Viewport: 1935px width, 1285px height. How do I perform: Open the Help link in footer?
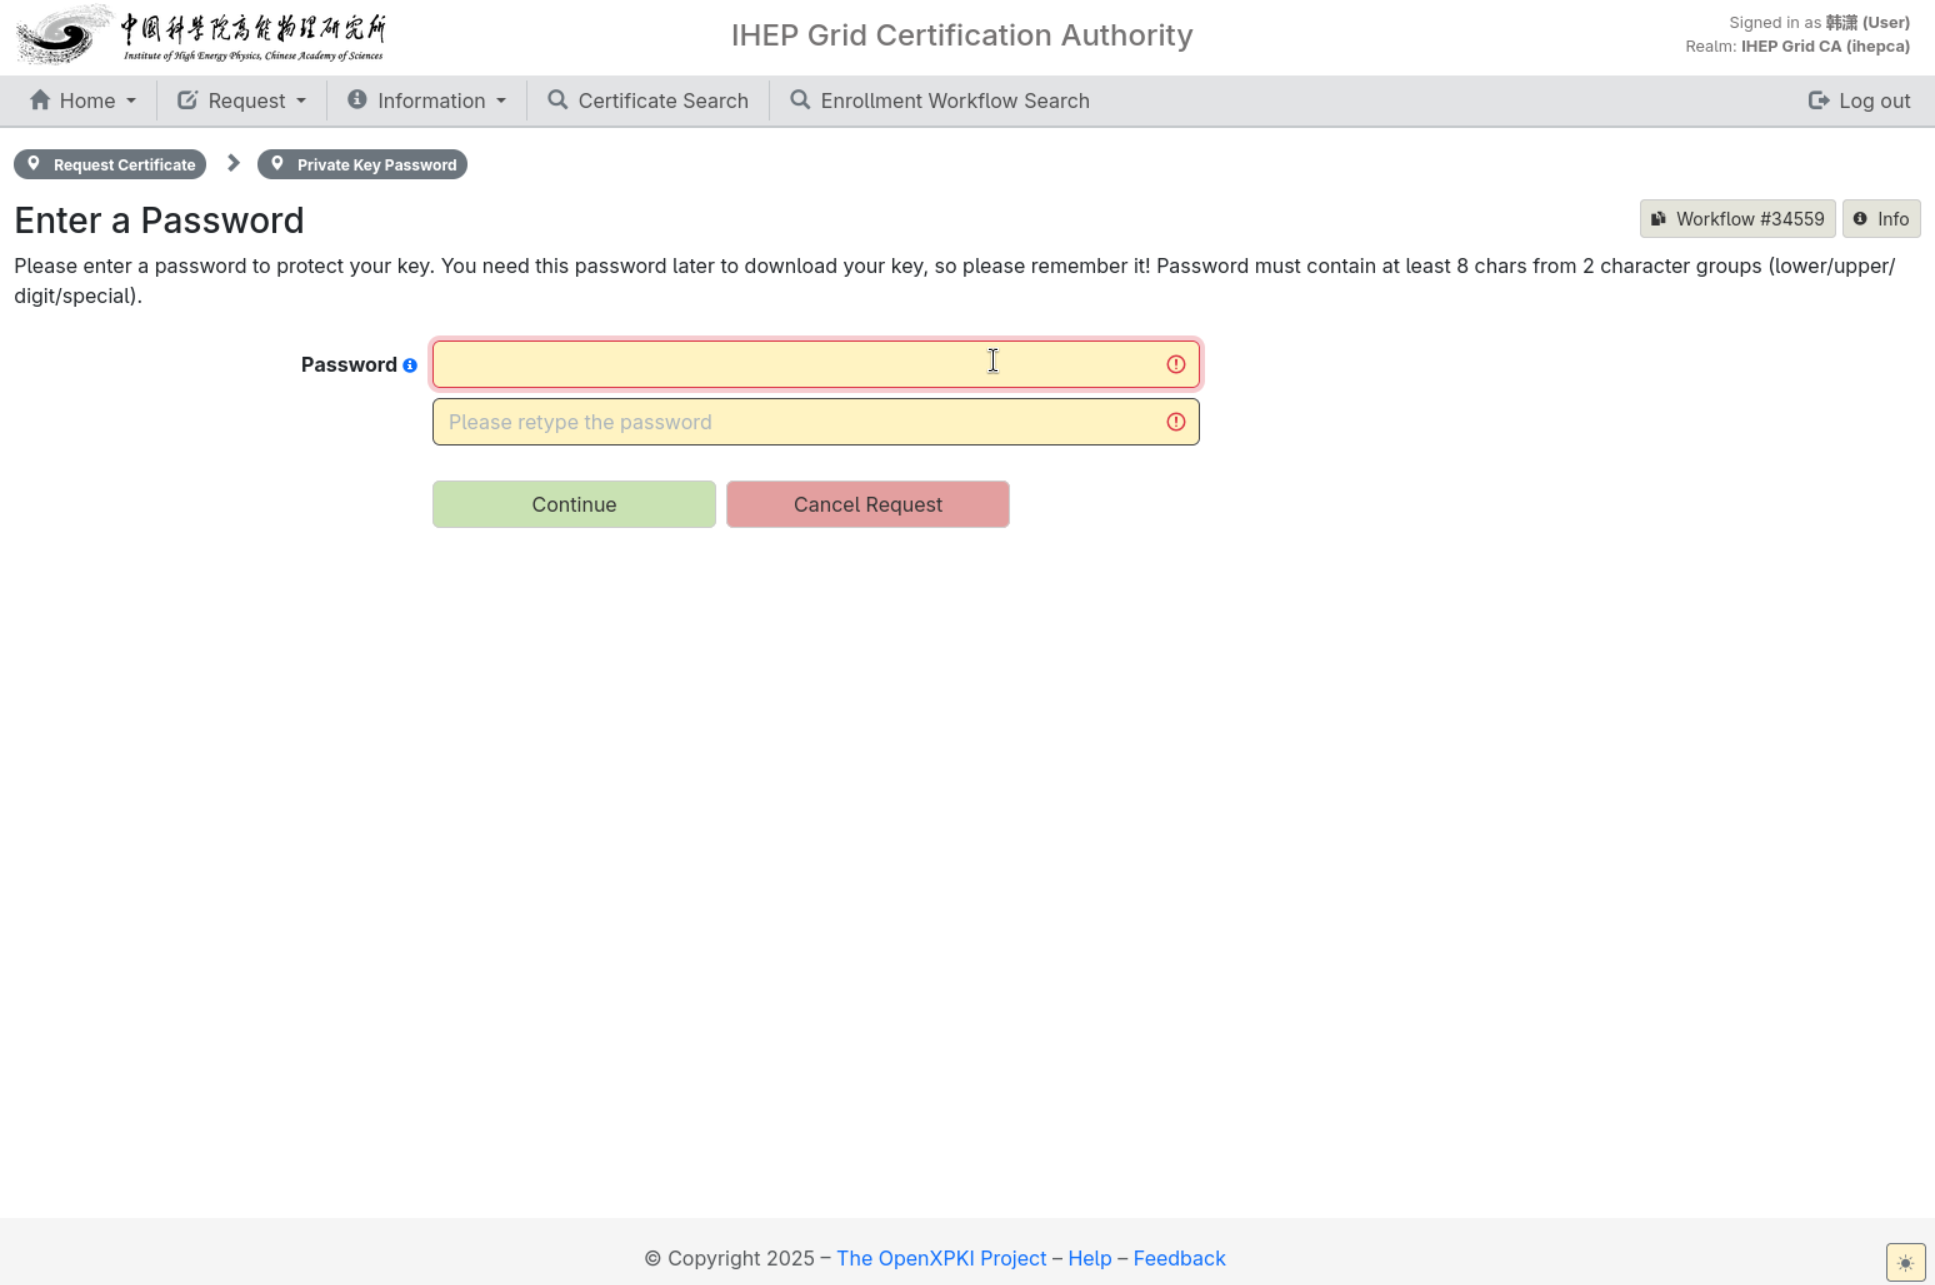click(1090, 1259)
